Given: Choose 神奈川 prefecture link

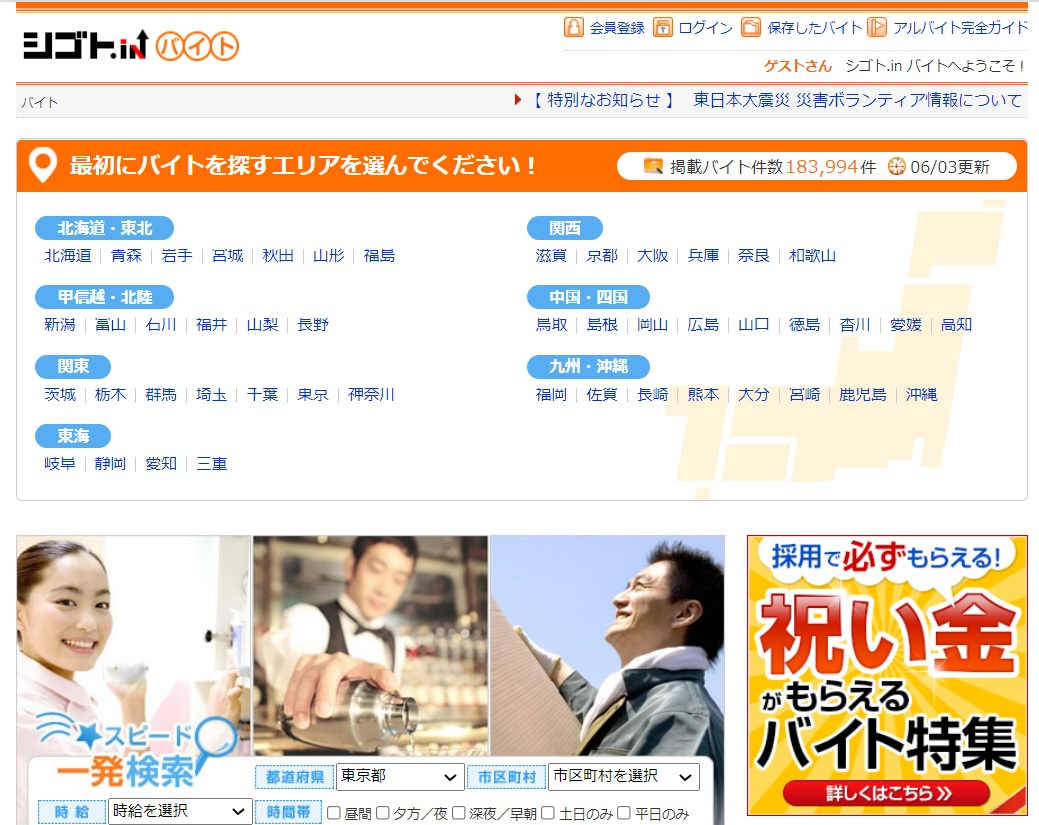Looking at the screenshot, I should tap(372, 395).
